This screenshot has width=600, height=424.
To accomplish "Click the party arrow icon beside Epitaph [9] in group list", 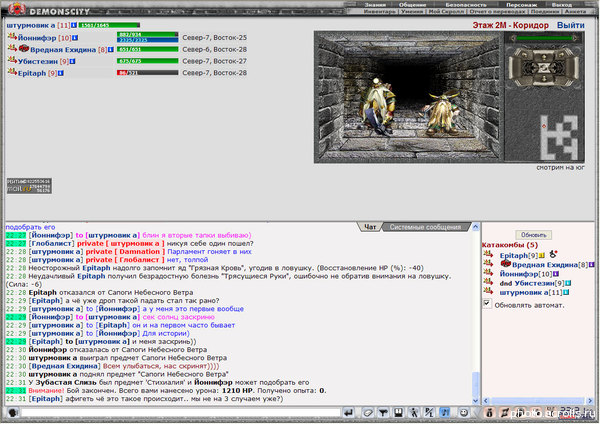I will 12,72.
